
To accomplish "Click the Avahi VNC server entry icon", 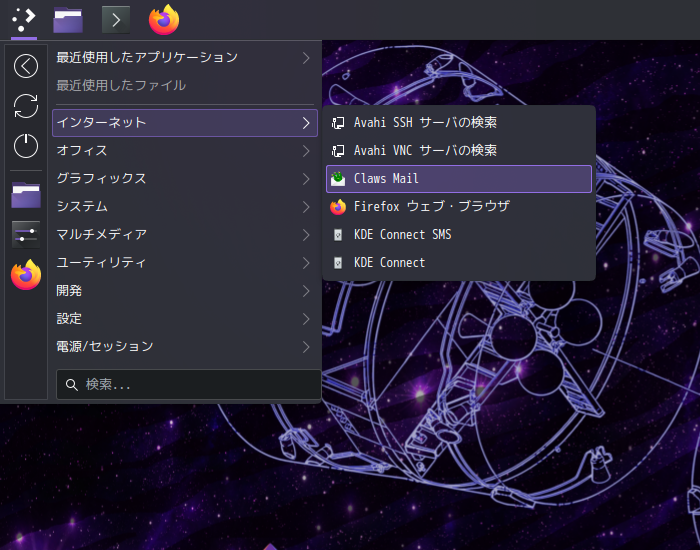I will click(338, 151).
